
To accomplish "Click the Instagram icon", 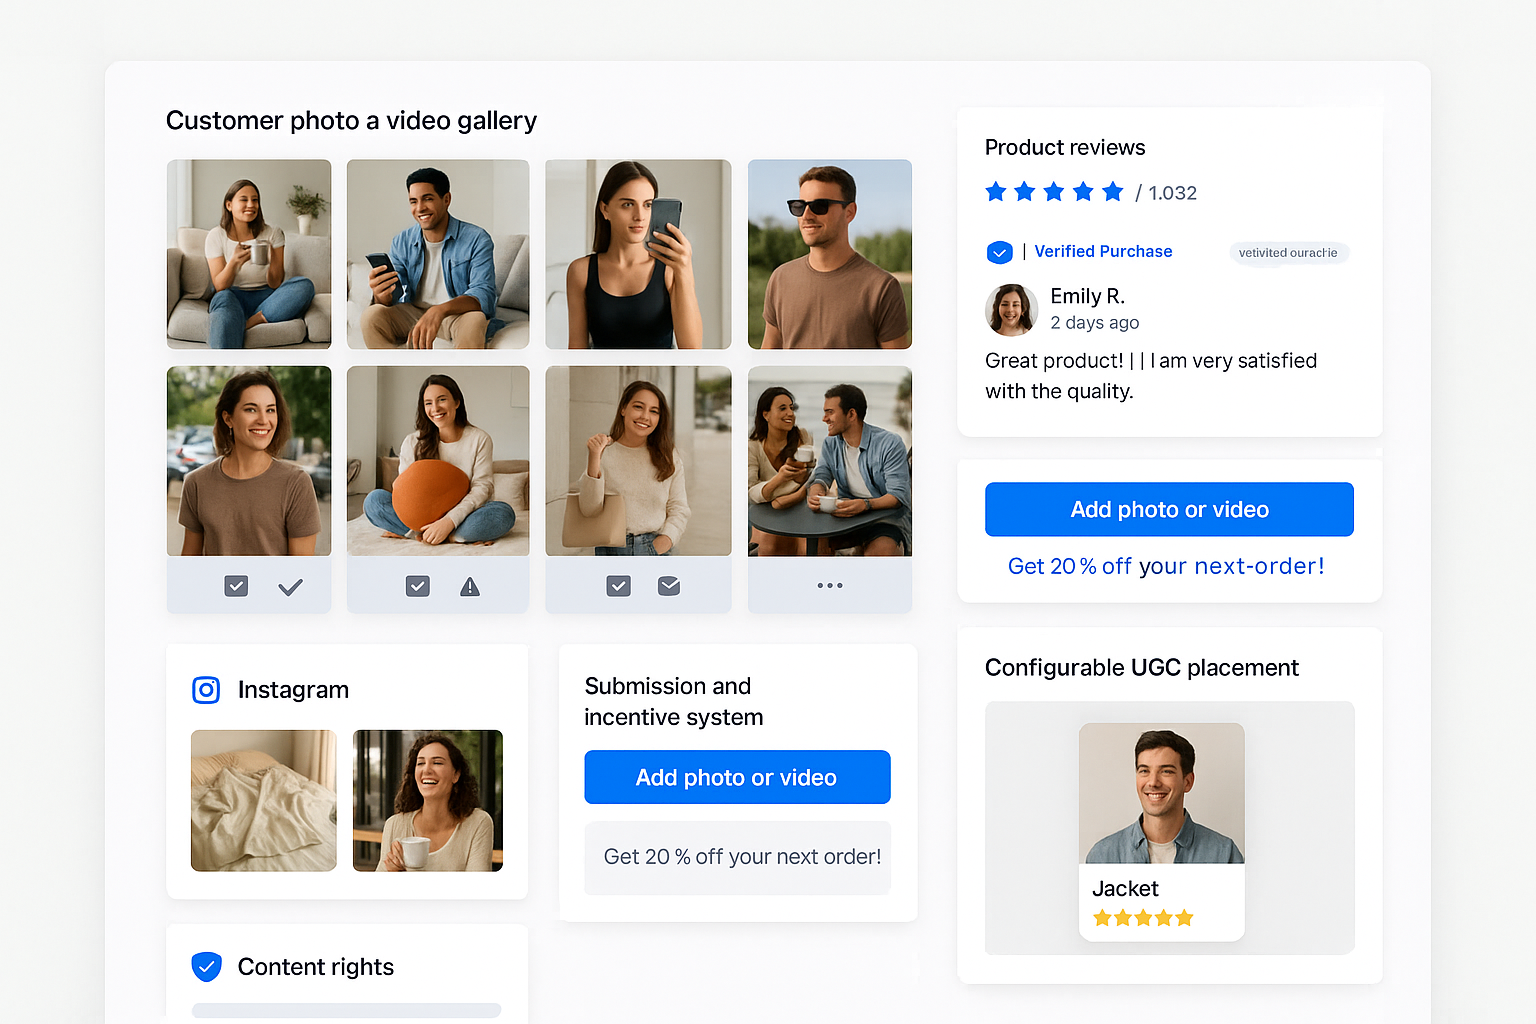I will coord(206,689).
